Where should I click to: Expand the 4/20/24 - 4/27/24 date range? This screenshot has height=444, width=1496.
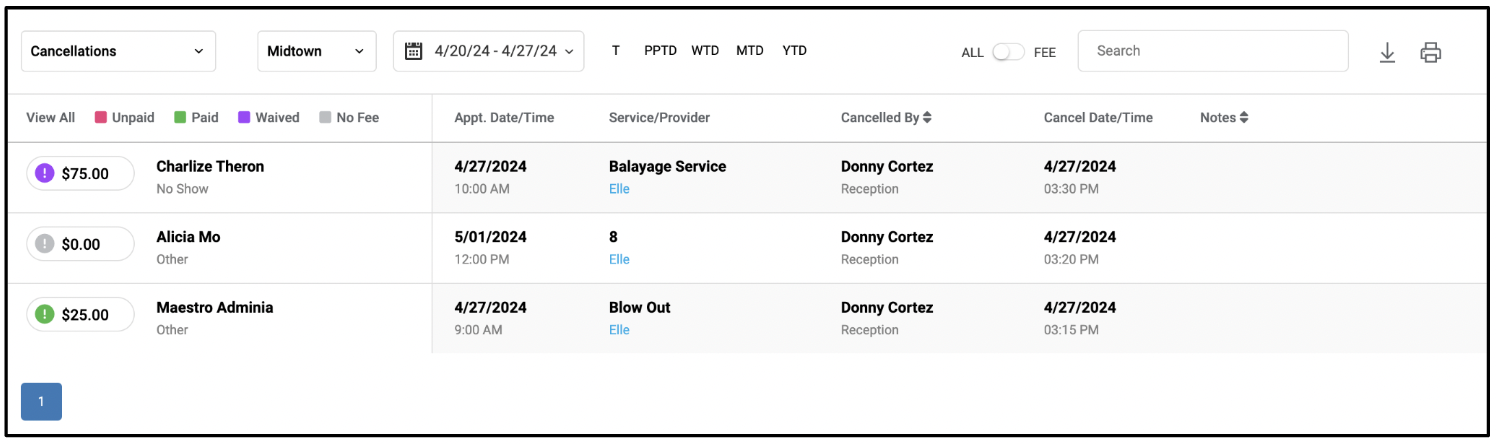click(489, 51)
